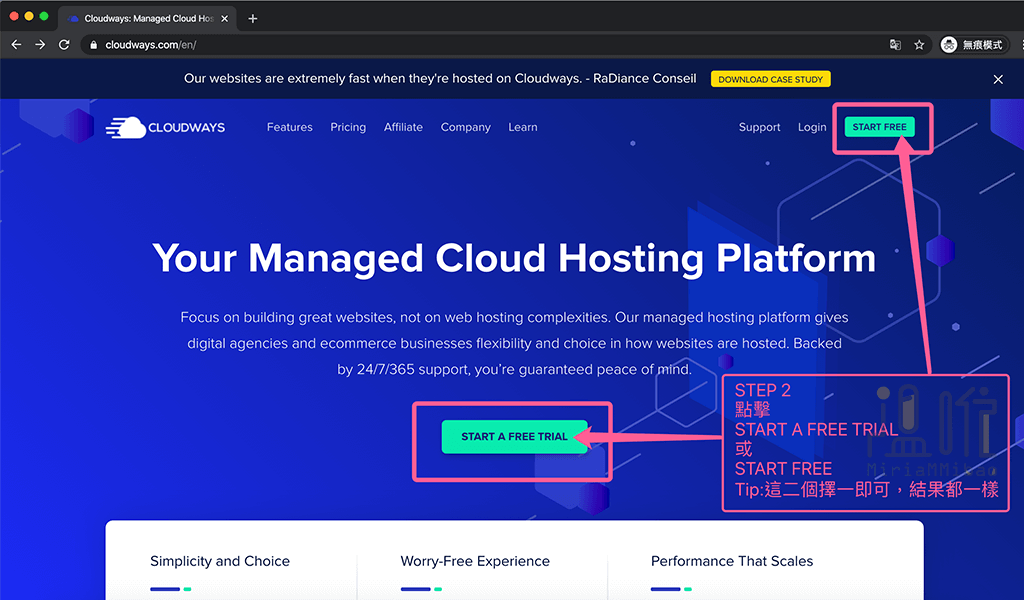Image resolution: width=1024 pixels, height=600 pixels.
Task: Select Pricing in the navigation bar
Action: 348,127
